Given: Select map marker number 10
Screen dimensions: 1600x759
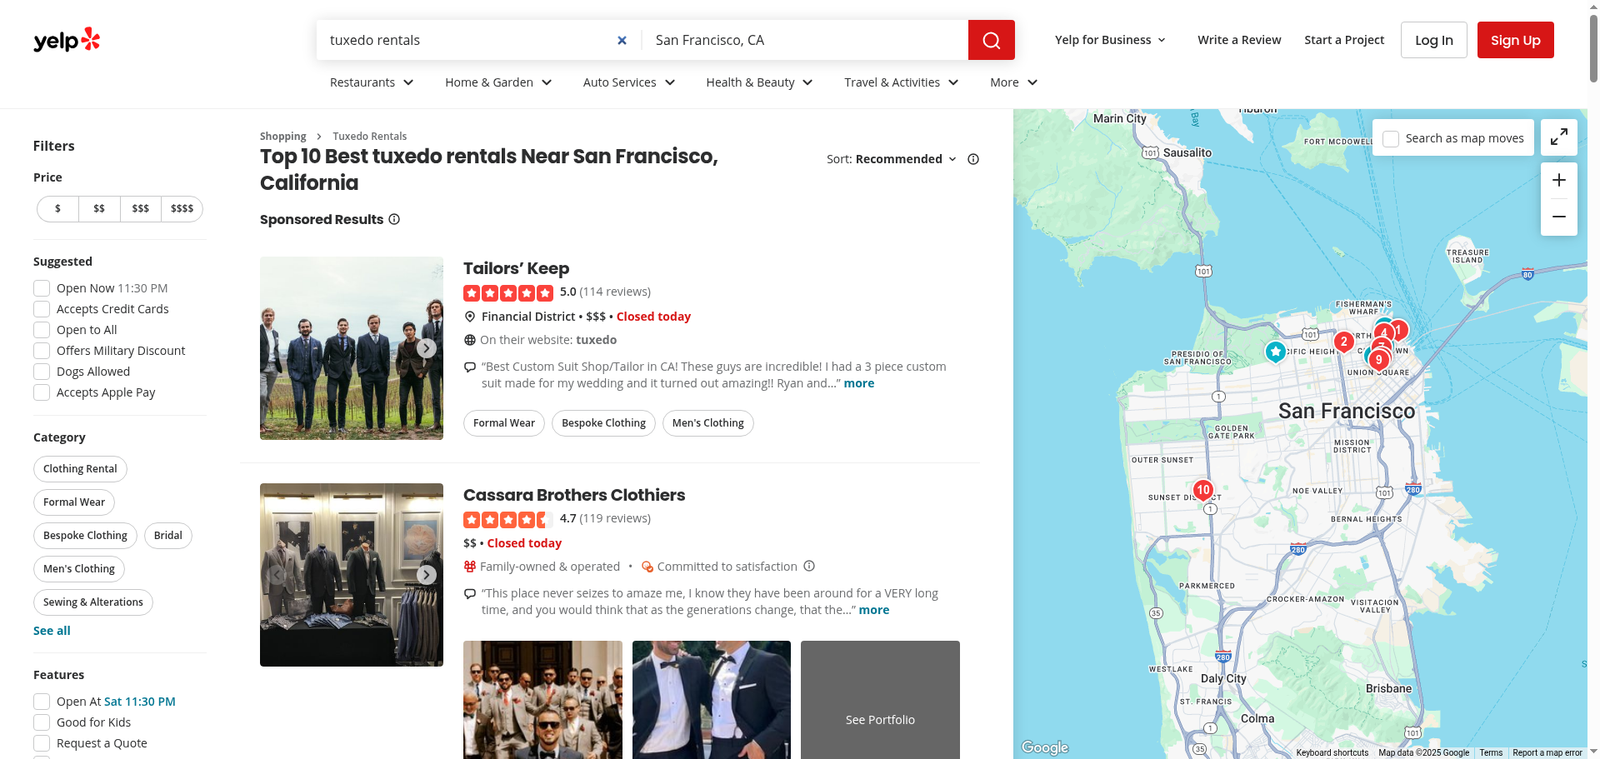Looking at the screenshot, I should [1203, 490].
